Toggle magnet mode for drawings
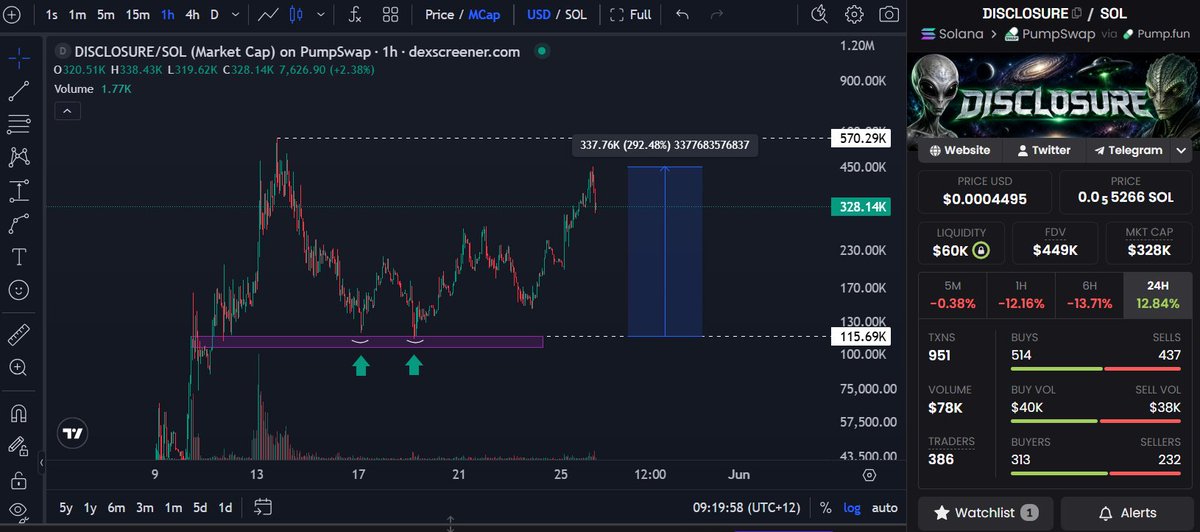Viewport: 1200px width, 532px height. [19, 412]
